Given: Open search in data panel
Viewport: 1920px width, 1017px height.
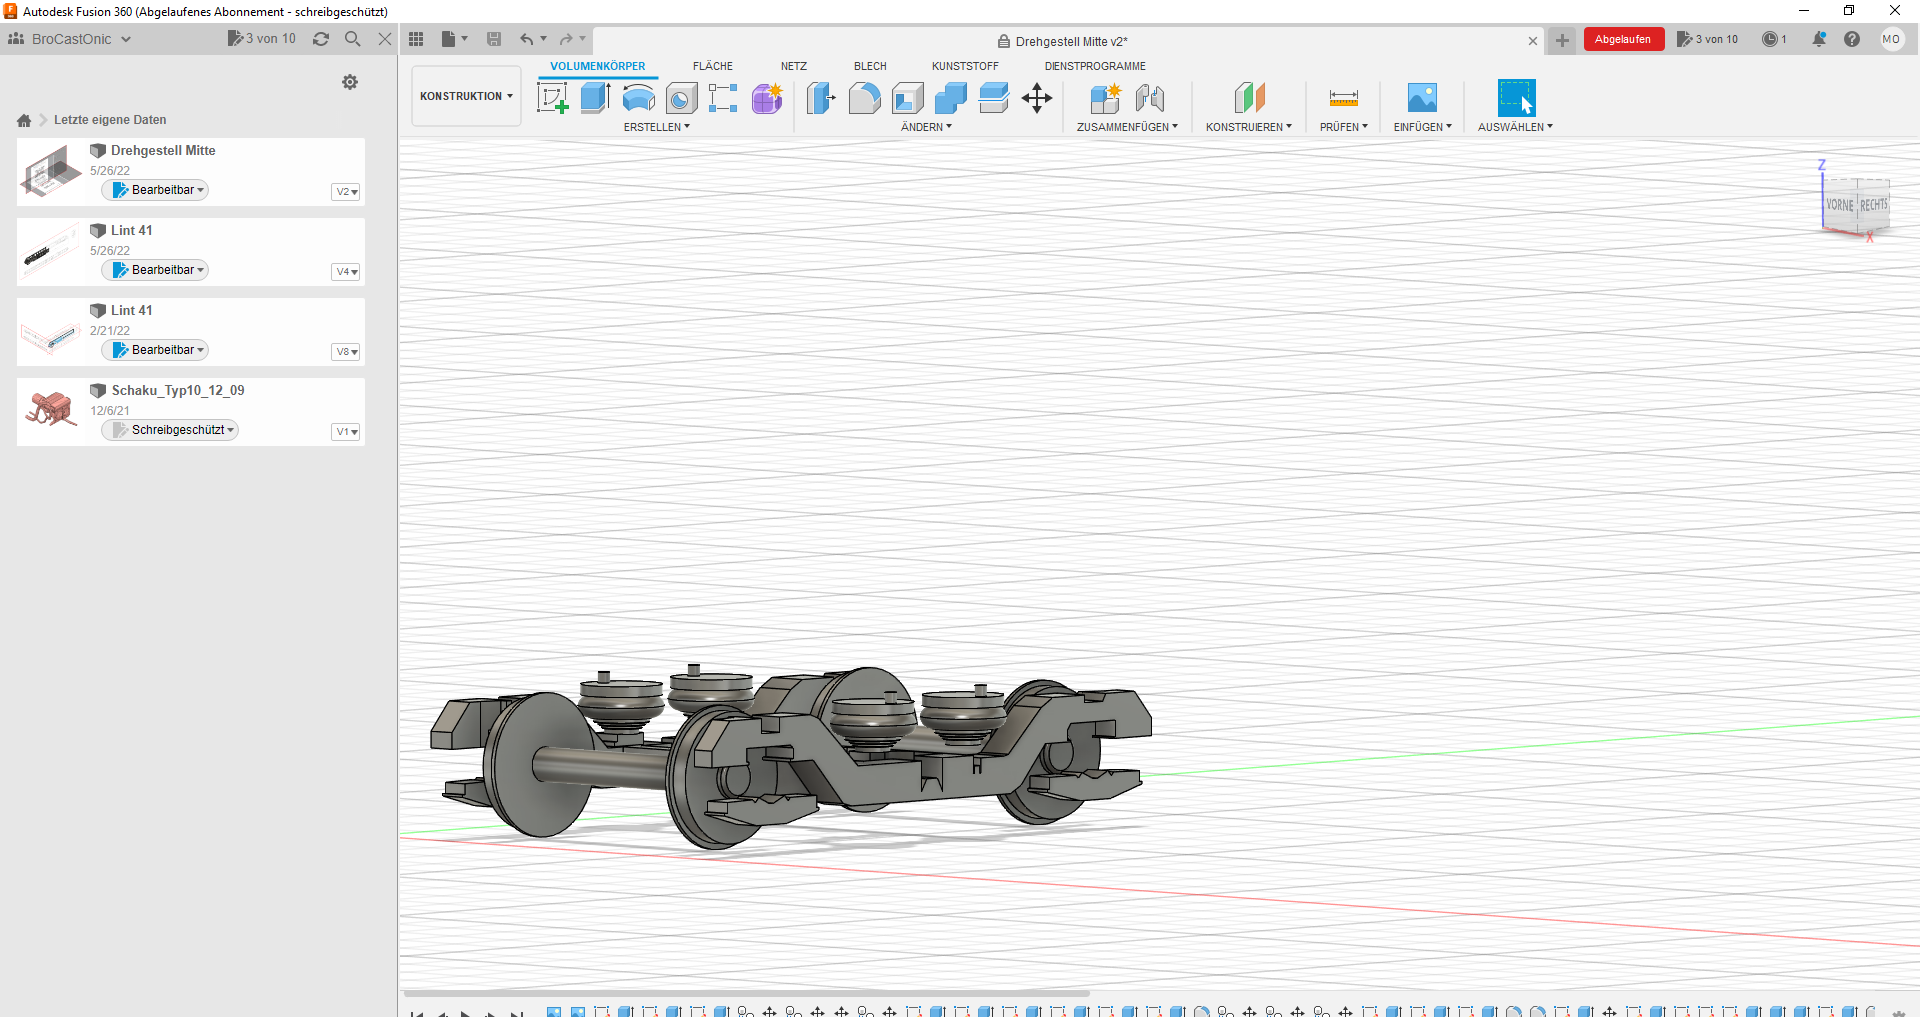Looking at the screenshot, I should 353,39.
